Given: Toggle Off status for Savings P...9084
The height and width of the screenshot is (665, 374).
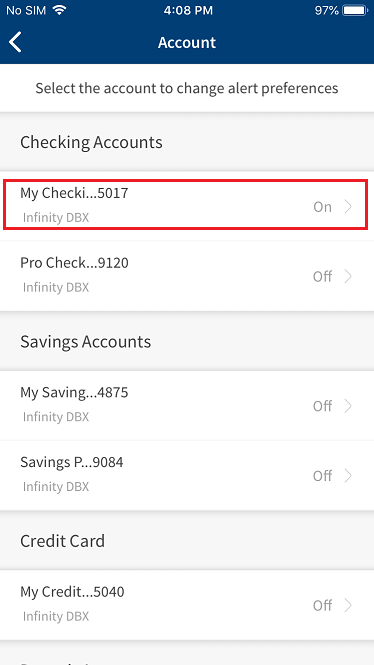Looking at the screenshot, I should pos(322,476).
